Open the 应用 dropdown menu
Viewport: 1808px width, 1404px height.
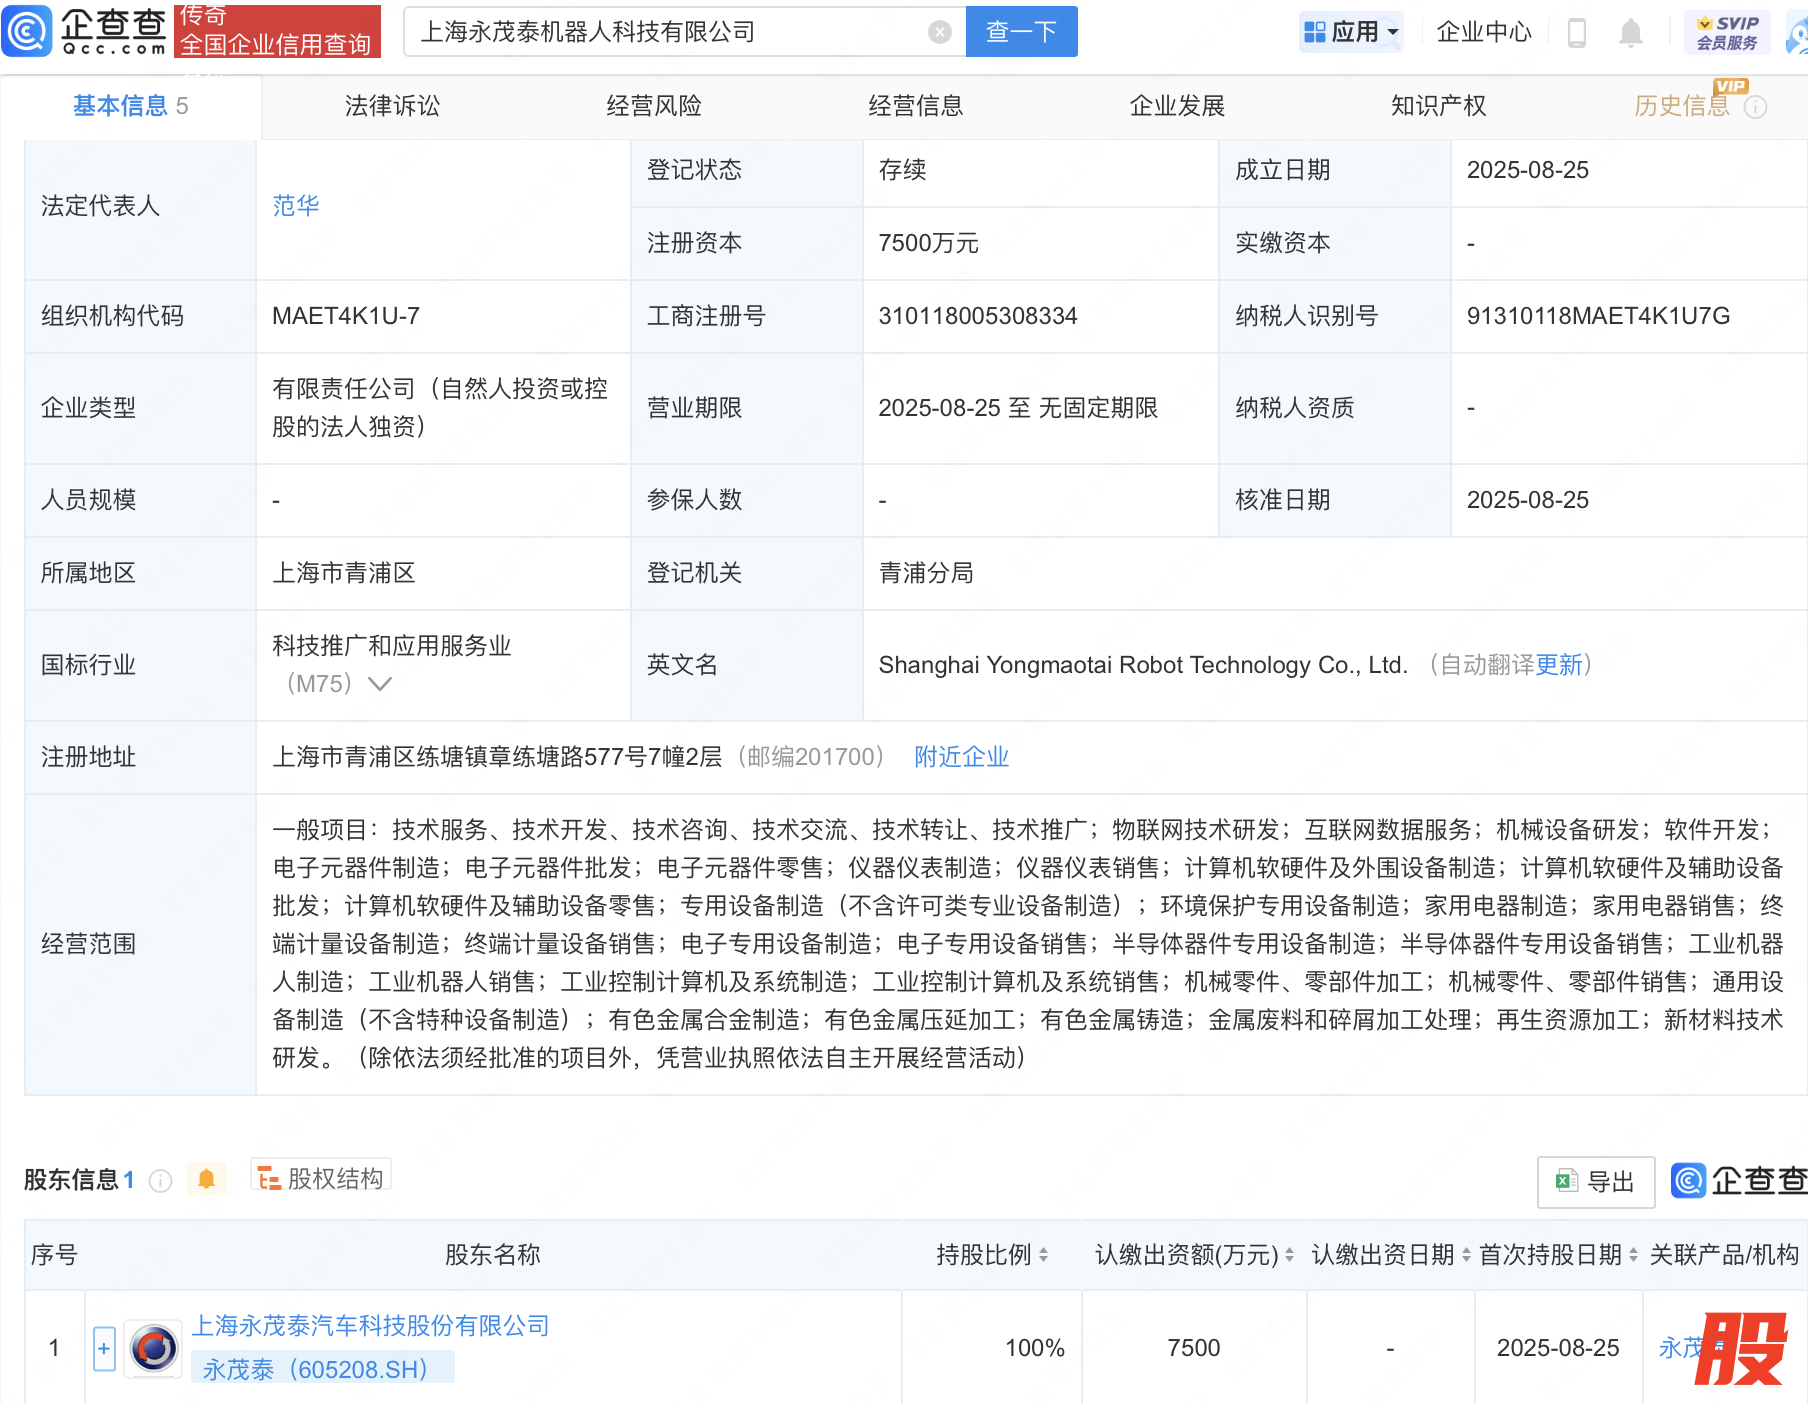tap(1351, 32)
